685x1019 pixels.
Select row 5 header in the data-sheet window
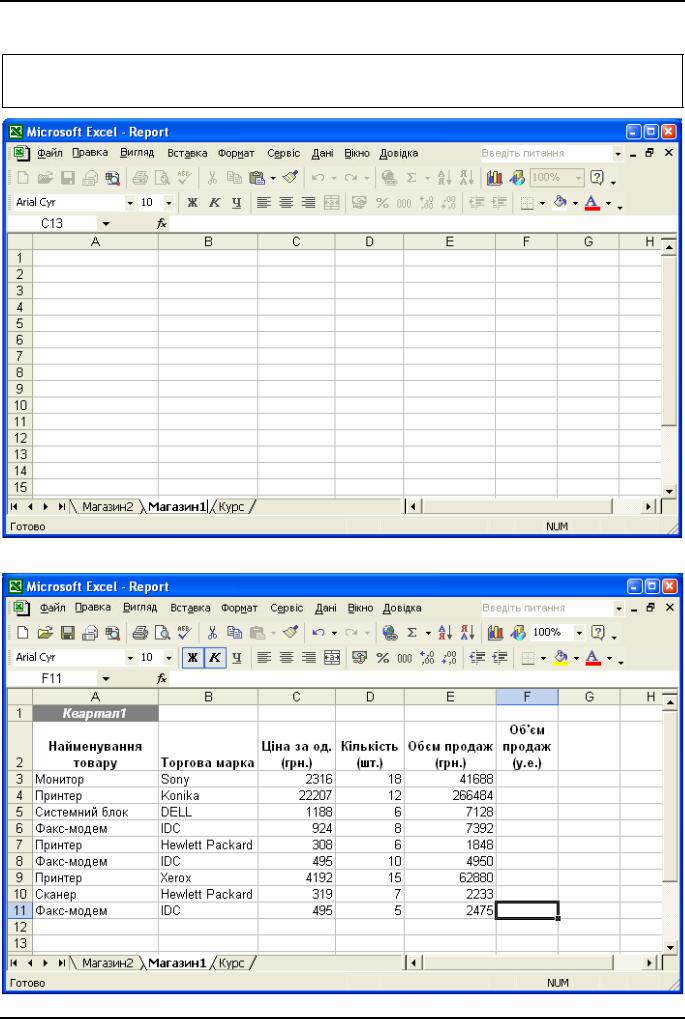[19, 812]
